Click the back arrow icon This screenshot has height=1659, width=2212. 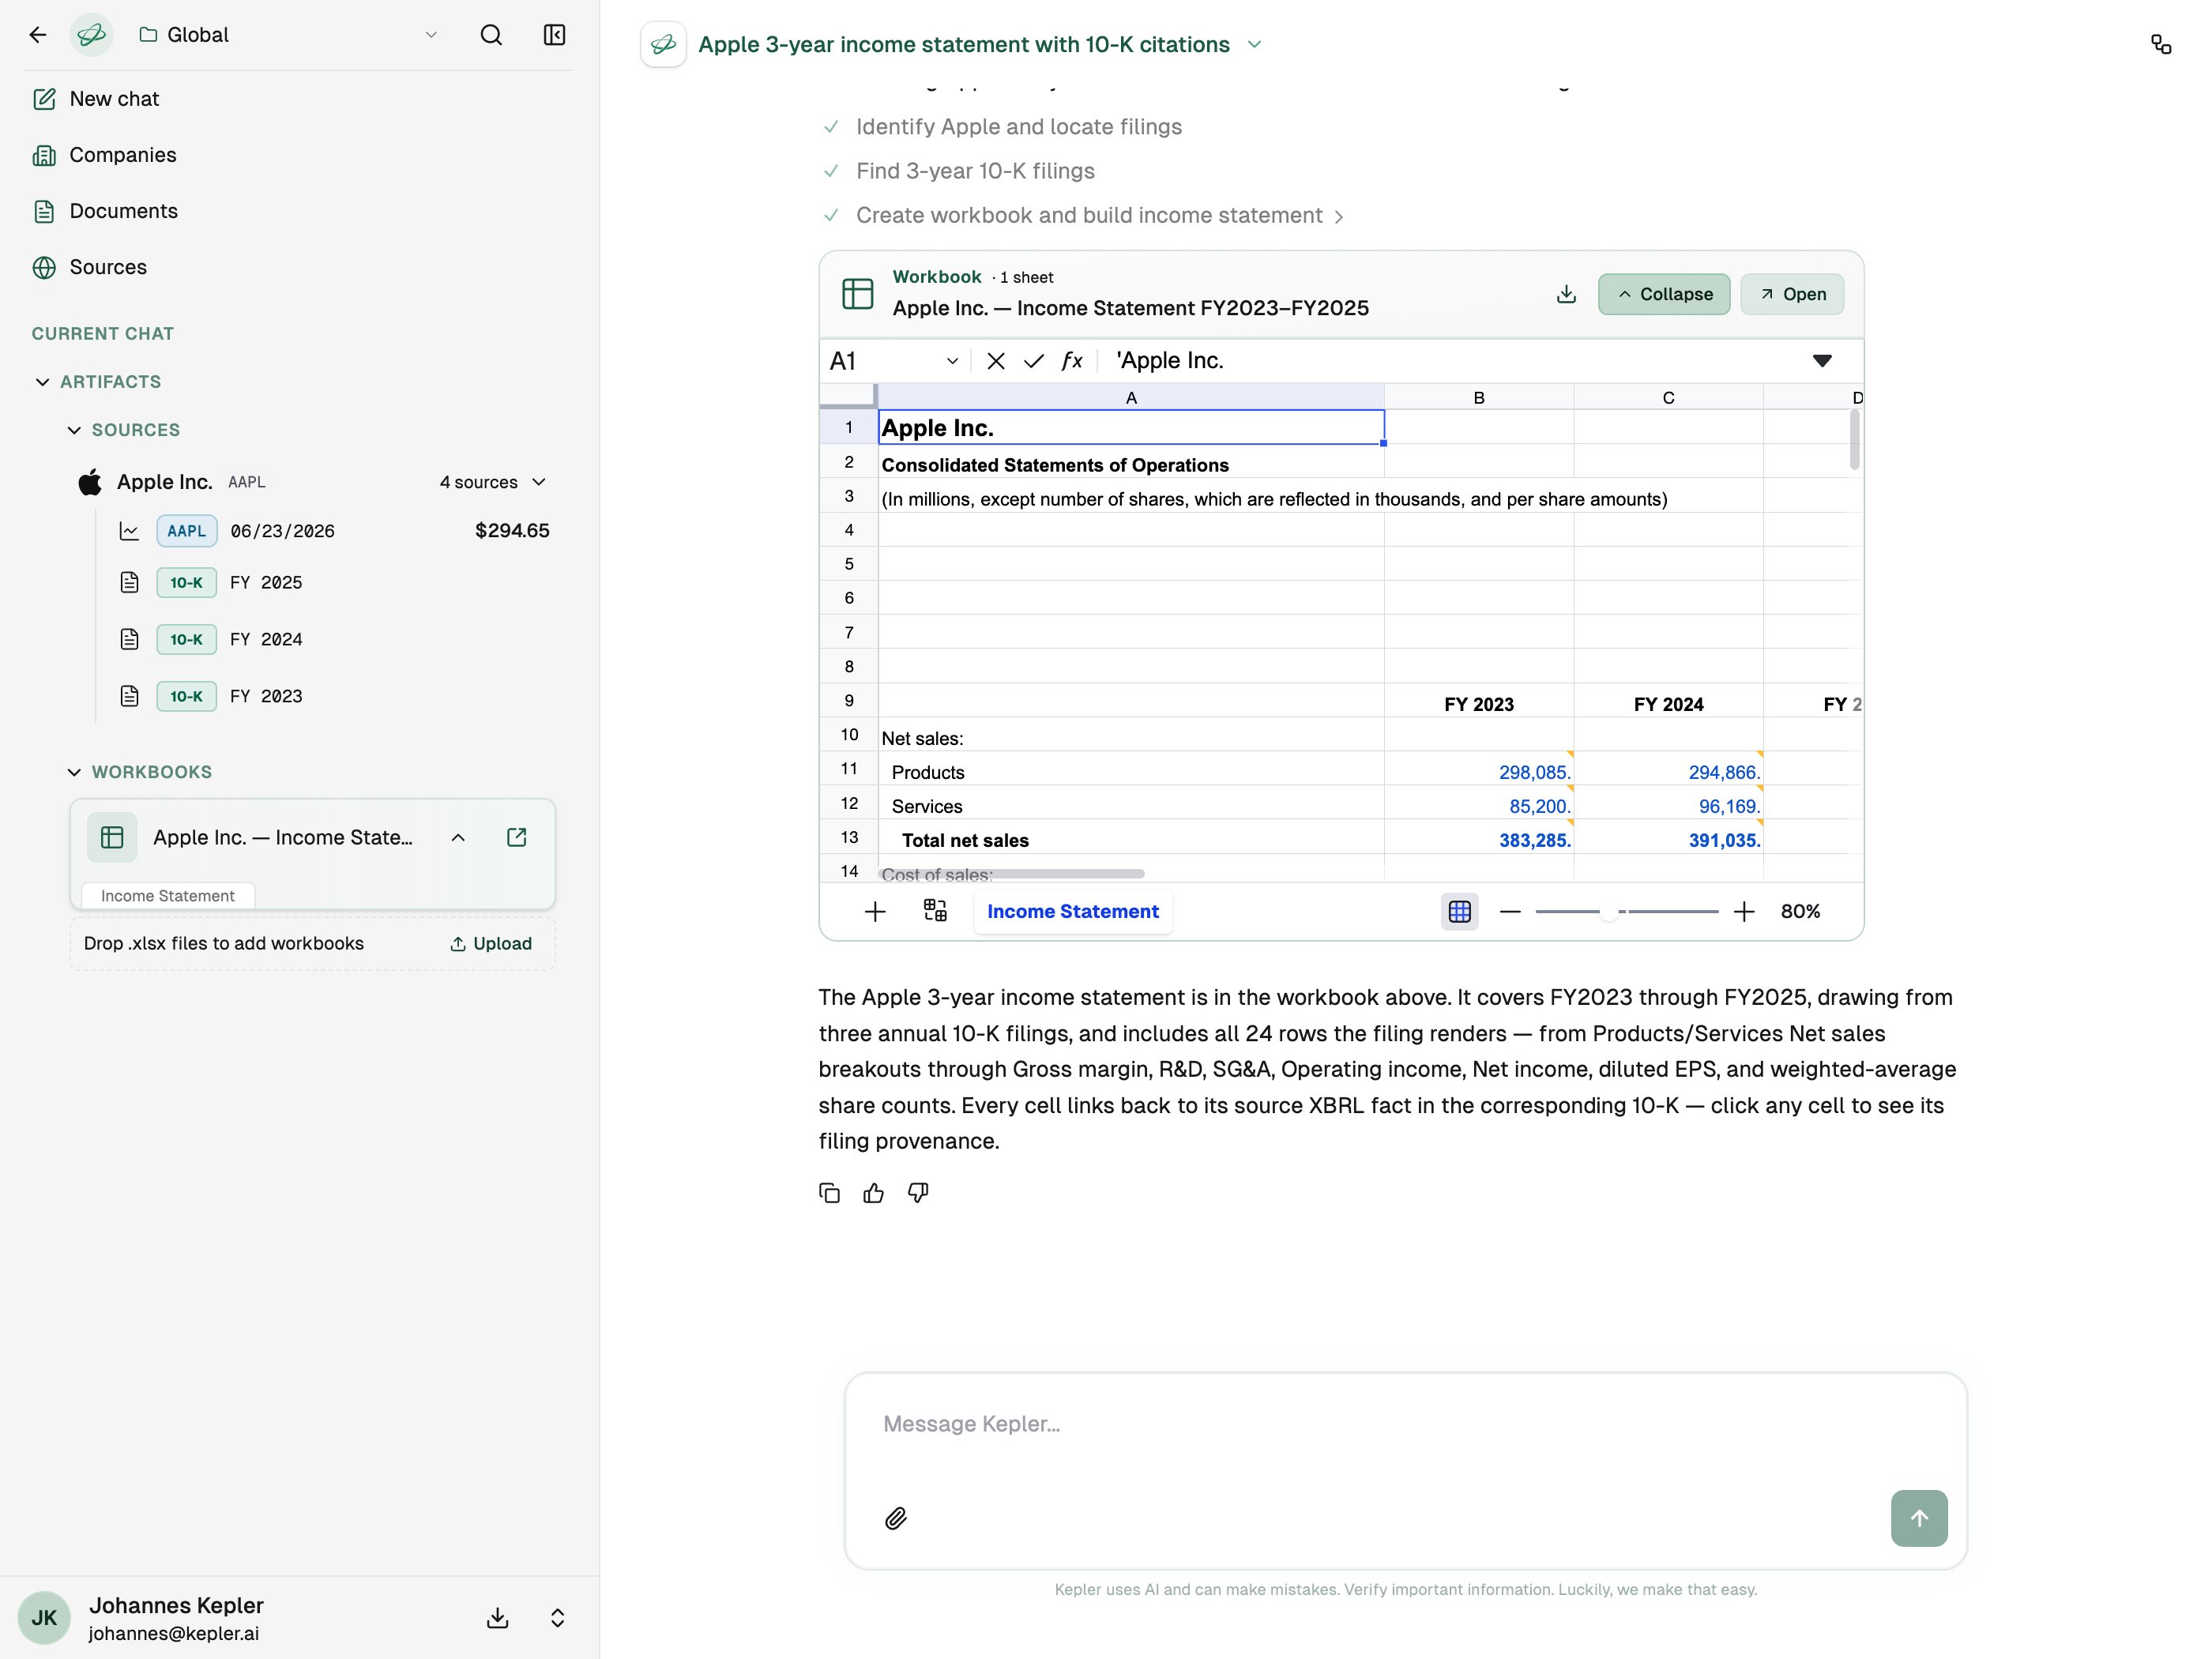coord(38,35)
